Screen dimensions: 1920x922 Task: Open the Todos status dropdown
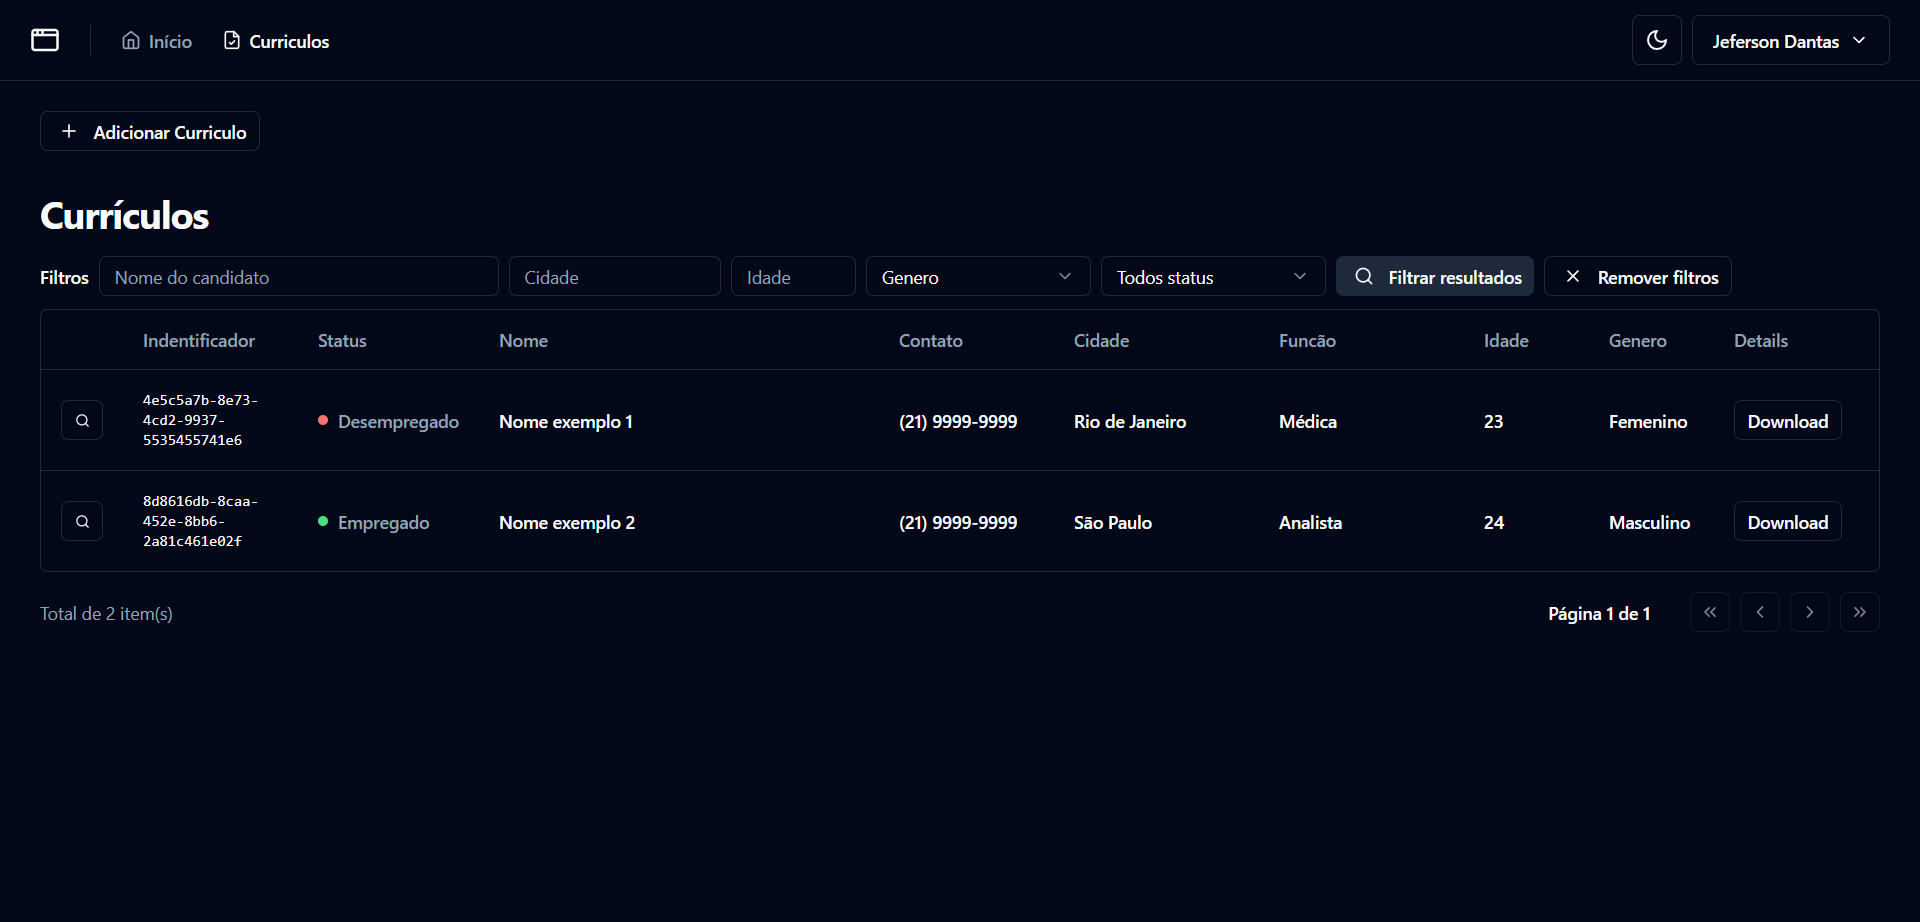pyautogui.click(x=1212, y=277)
